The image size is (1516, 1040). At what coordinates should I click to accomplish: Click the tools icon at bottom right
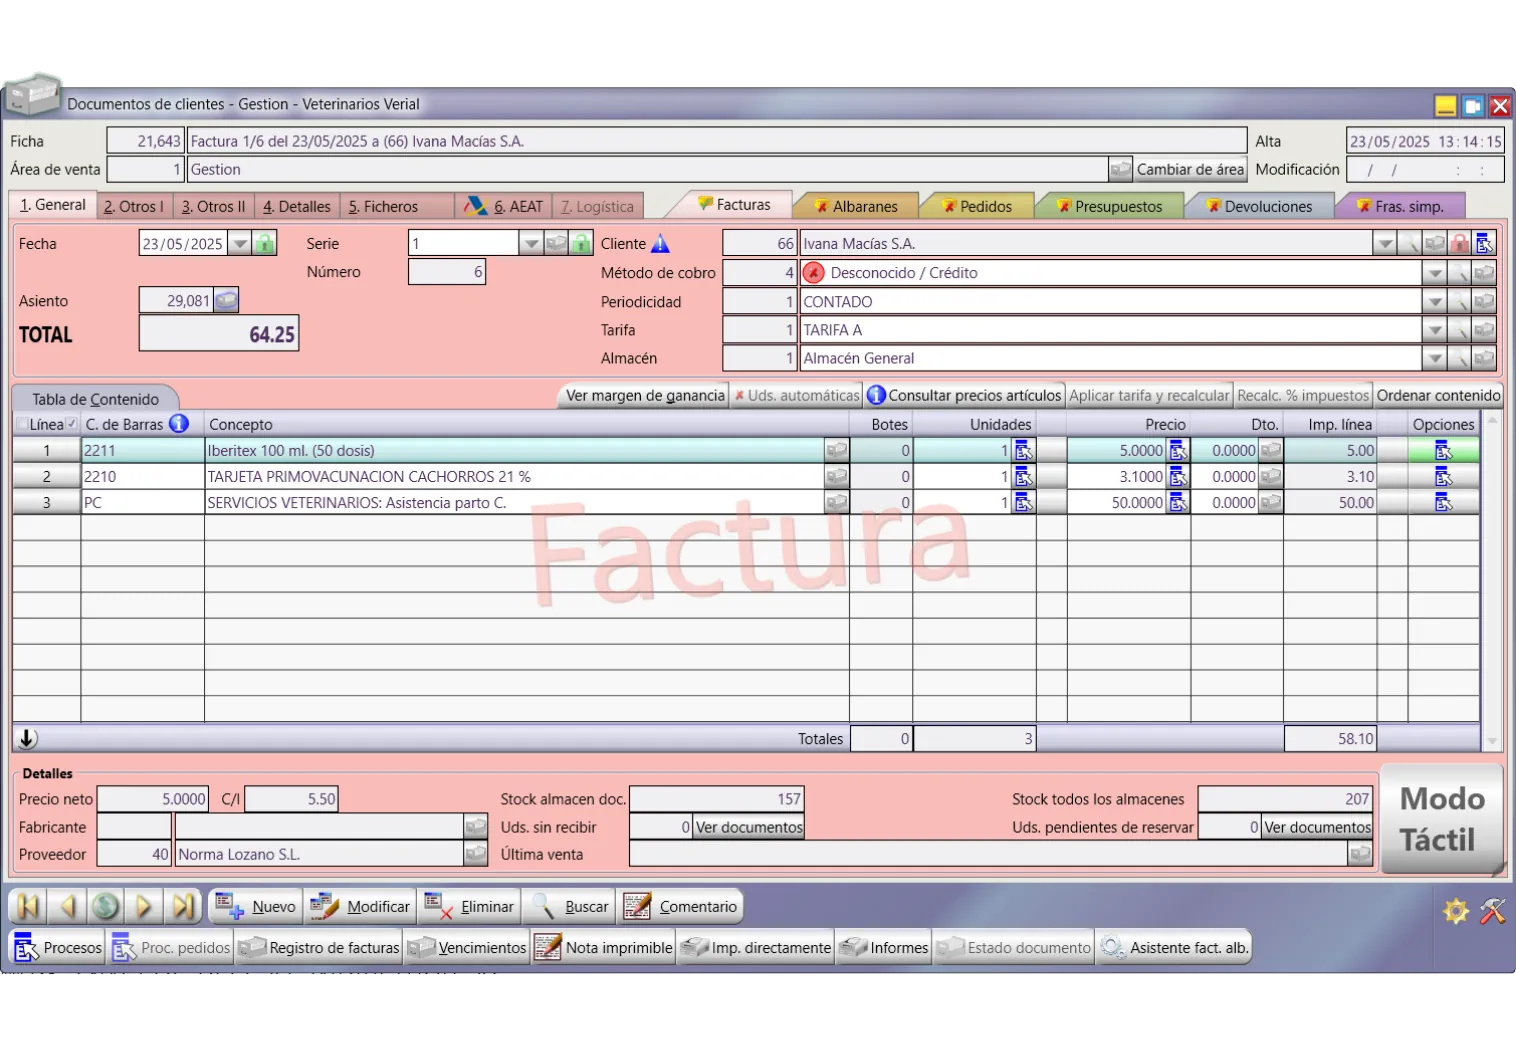[1492, 911]
